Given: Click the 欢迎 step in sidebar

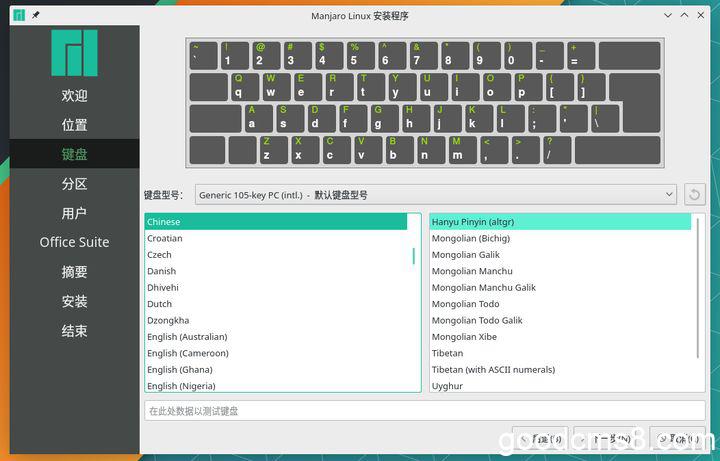Looking at the screenshot, I should (74, 96).
